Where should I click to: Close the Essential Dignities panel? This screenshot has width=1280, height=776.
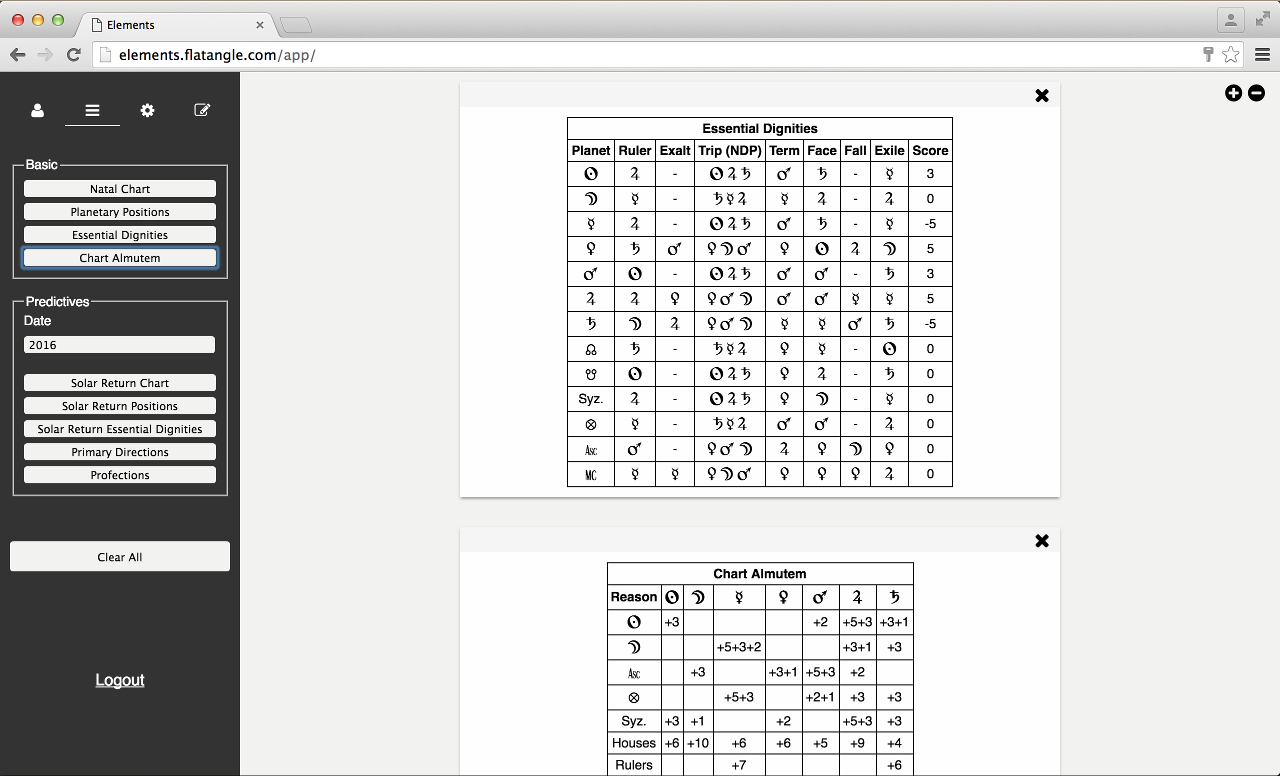(x=1041, y=96)
